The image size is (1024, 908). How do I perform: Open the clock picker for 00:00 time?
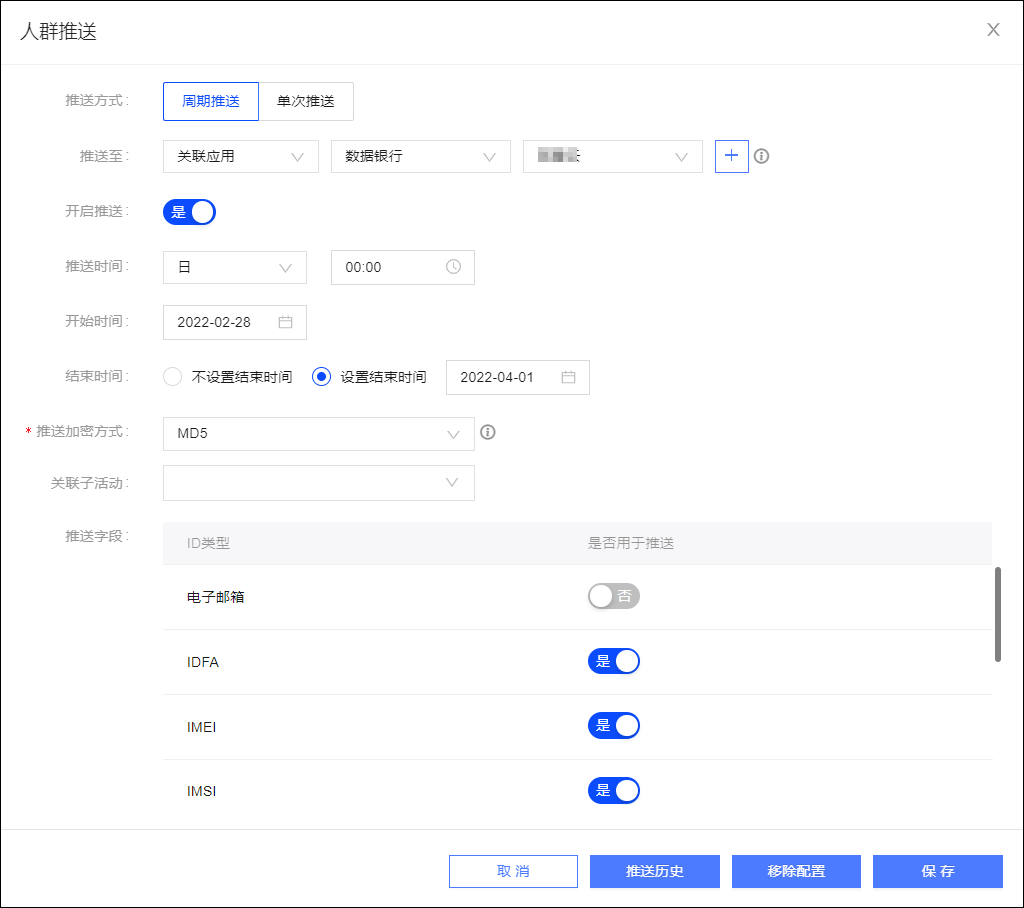pyautogui.click(x=453, y=267)
